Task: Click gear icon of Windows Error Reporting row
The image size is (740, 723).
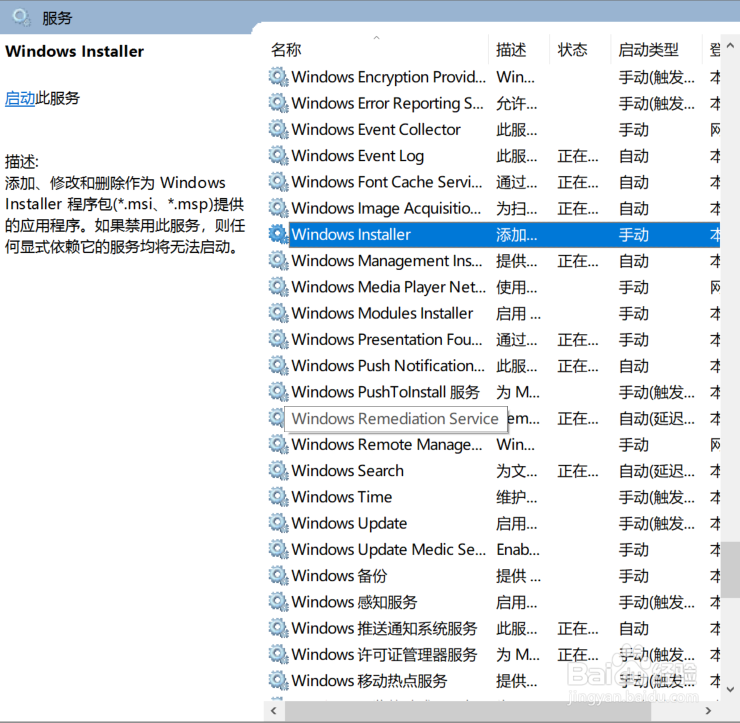Action: click(278, 103)
